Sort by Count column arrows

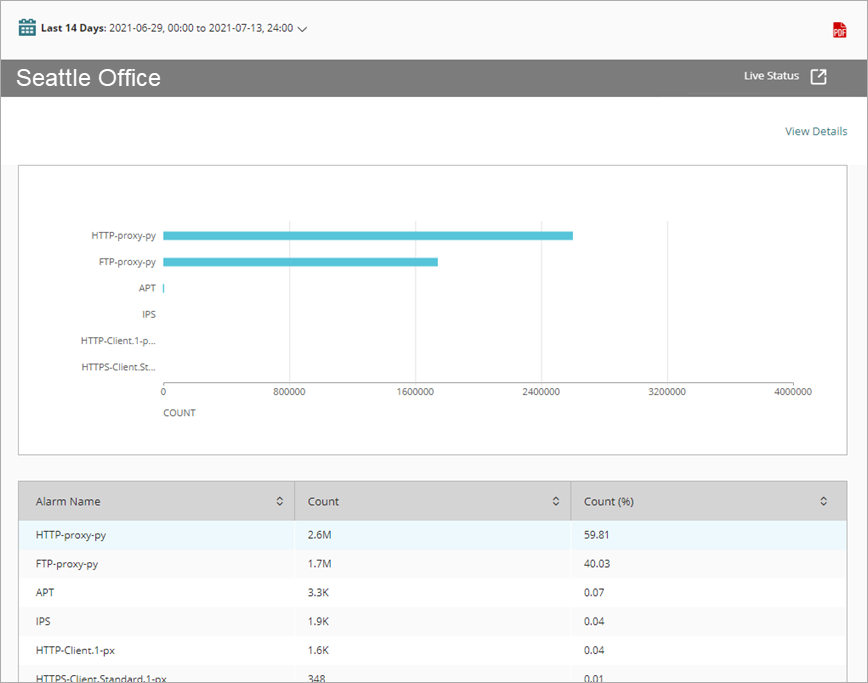point(555,501)
